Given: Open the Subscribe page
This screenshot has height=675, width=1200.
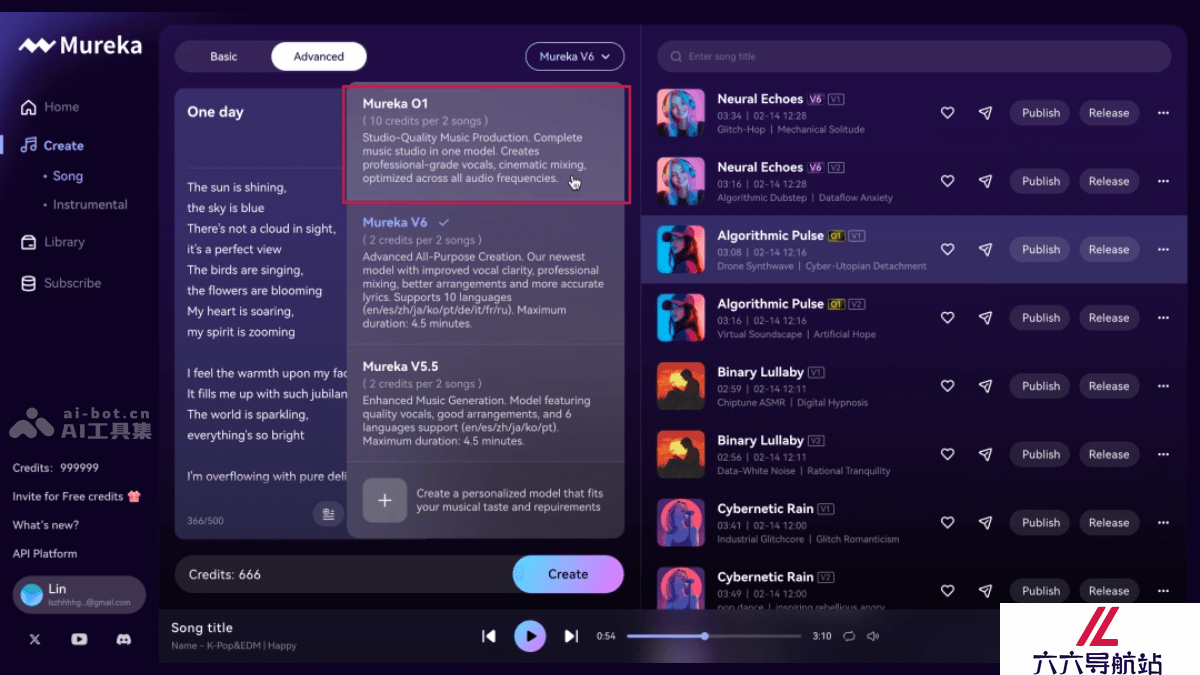Looking at the screenshot, I should pos(61,283).
